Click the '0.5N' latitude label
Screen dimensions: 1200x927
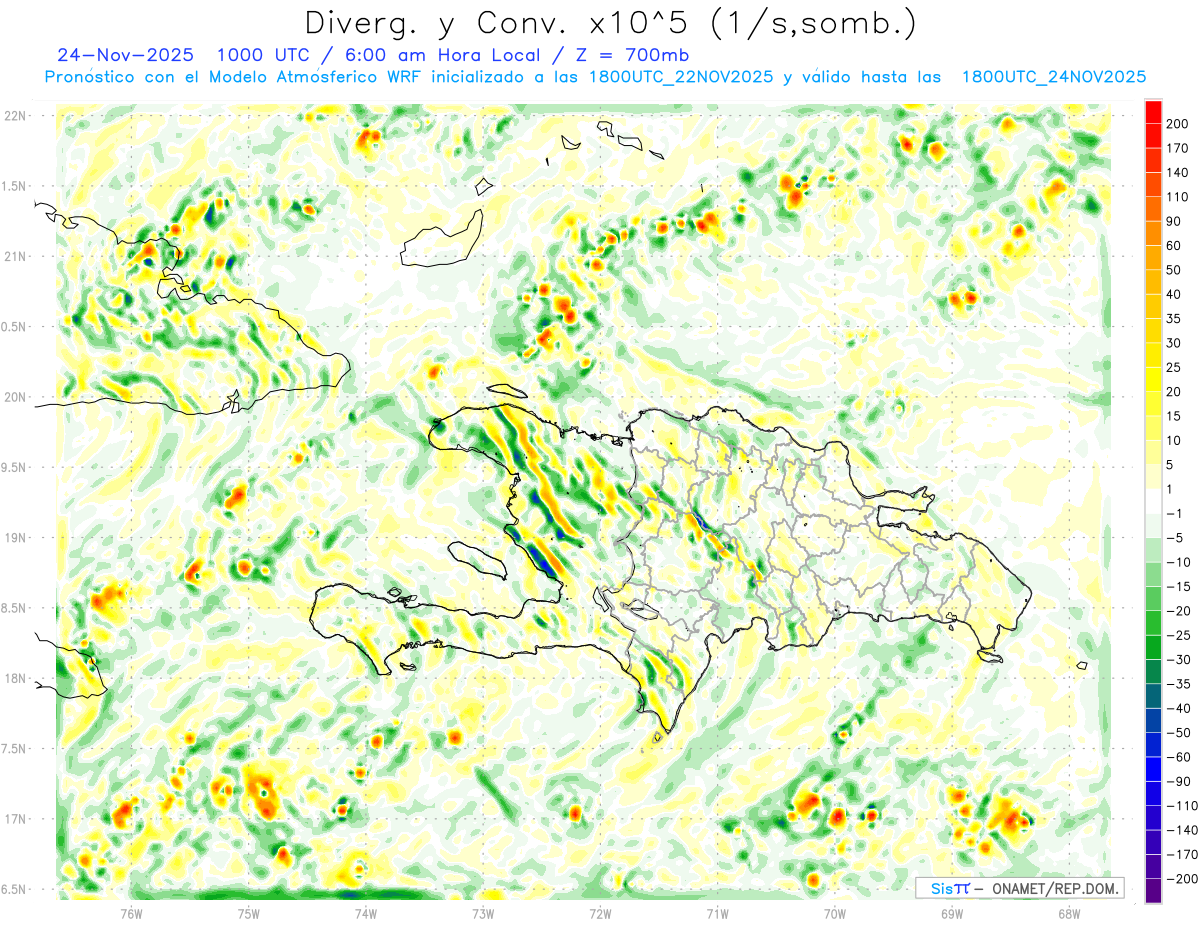pos(15,327)
